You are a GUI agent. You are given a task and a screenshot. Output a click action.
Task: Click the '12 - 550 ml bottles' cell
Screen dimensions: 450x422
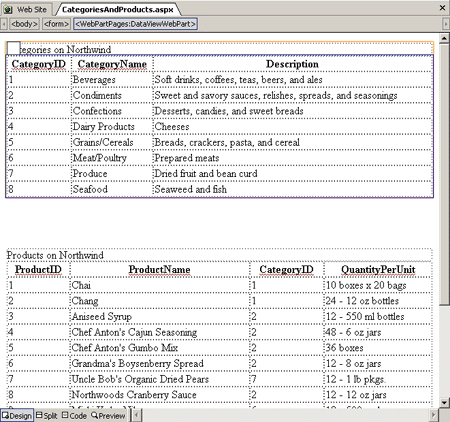click(378, 317)
